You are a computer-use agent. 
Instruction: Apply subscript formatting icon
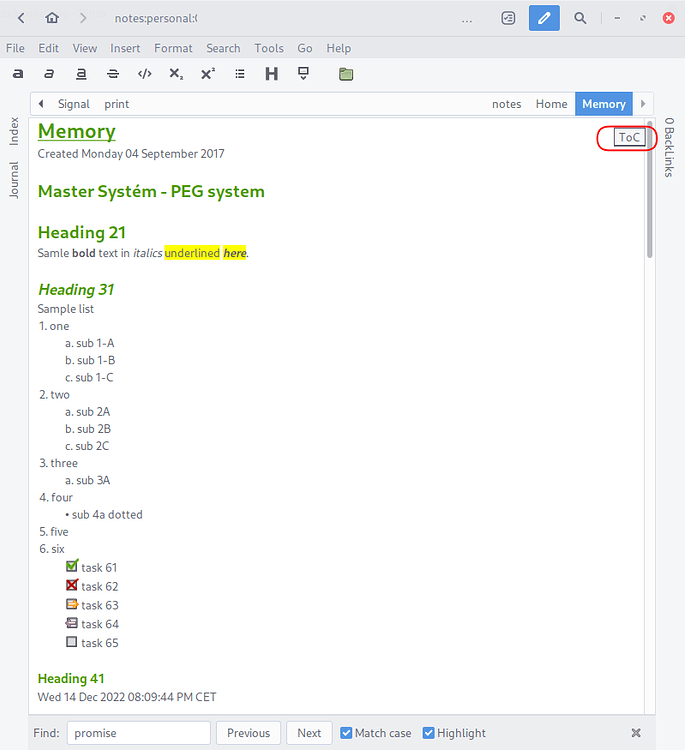pos(176,74)
